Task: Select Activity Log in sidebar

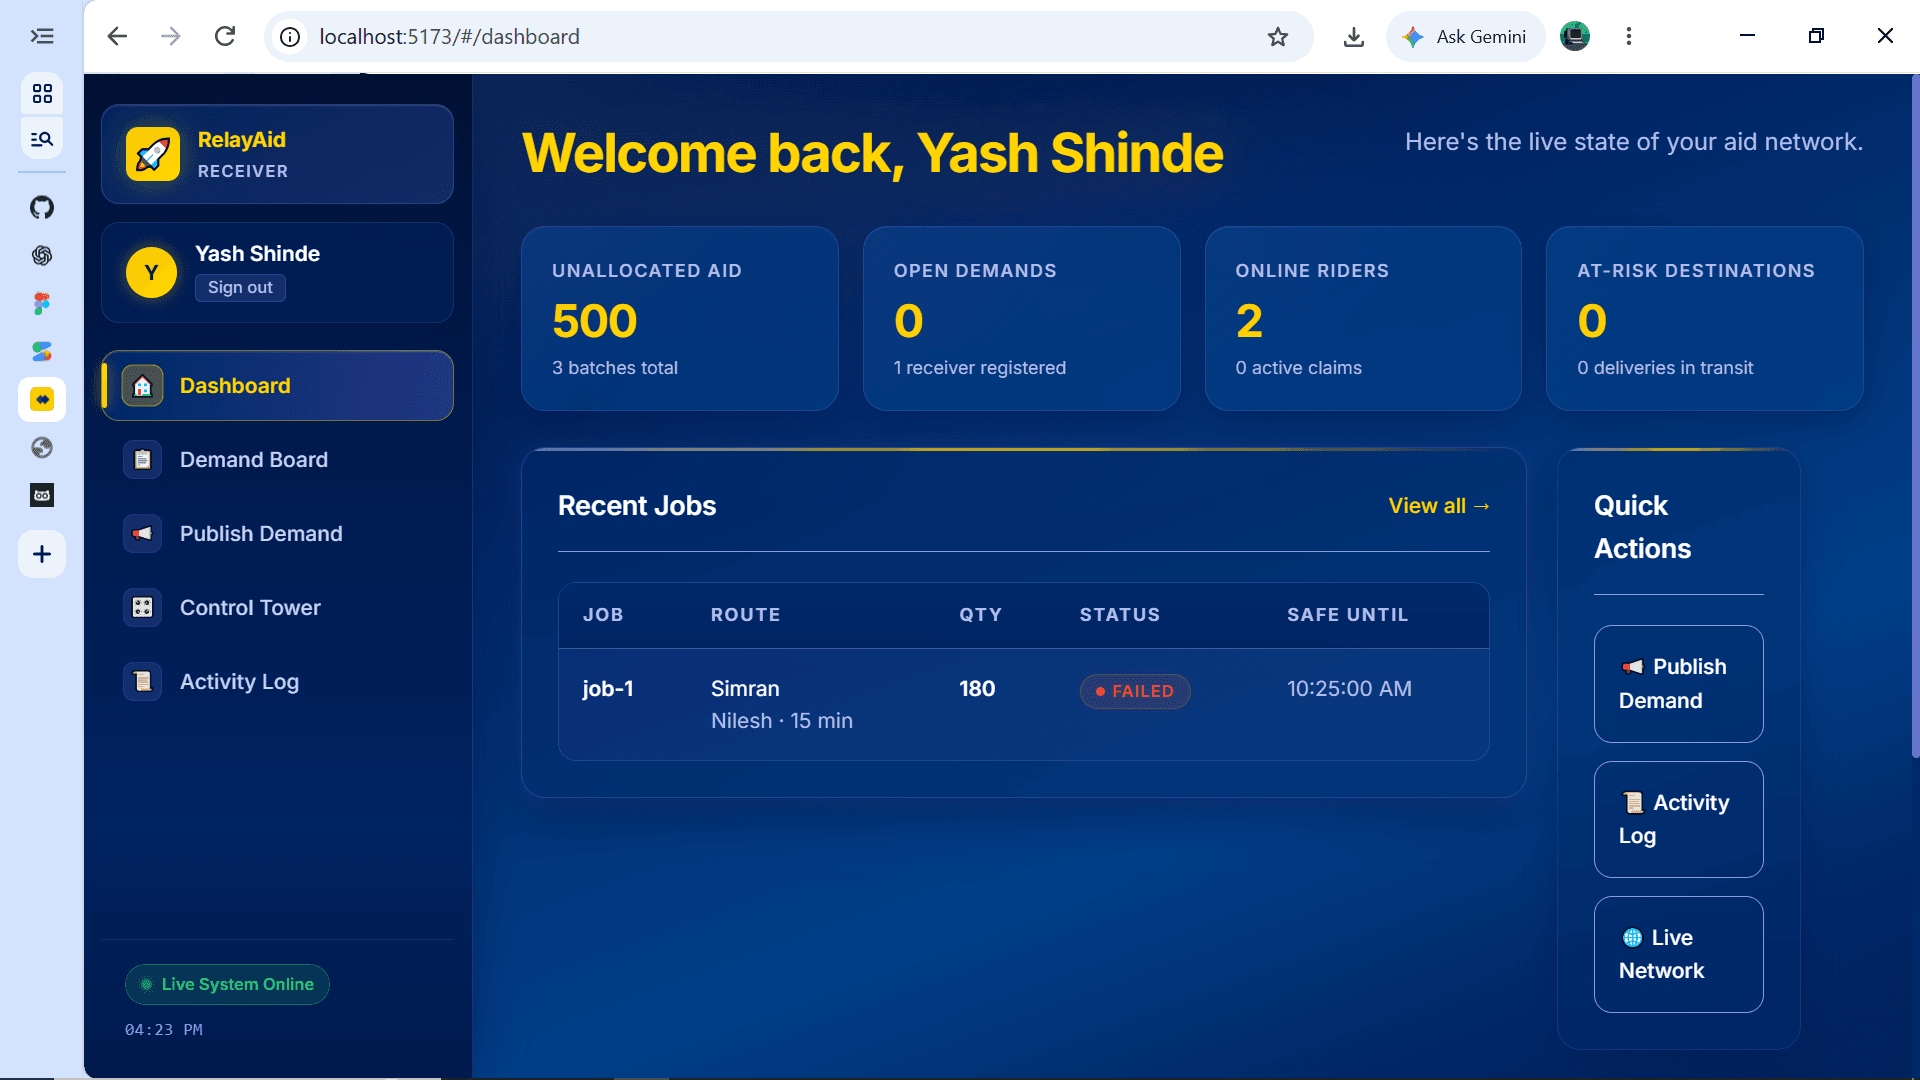Action: pos(278,682)
